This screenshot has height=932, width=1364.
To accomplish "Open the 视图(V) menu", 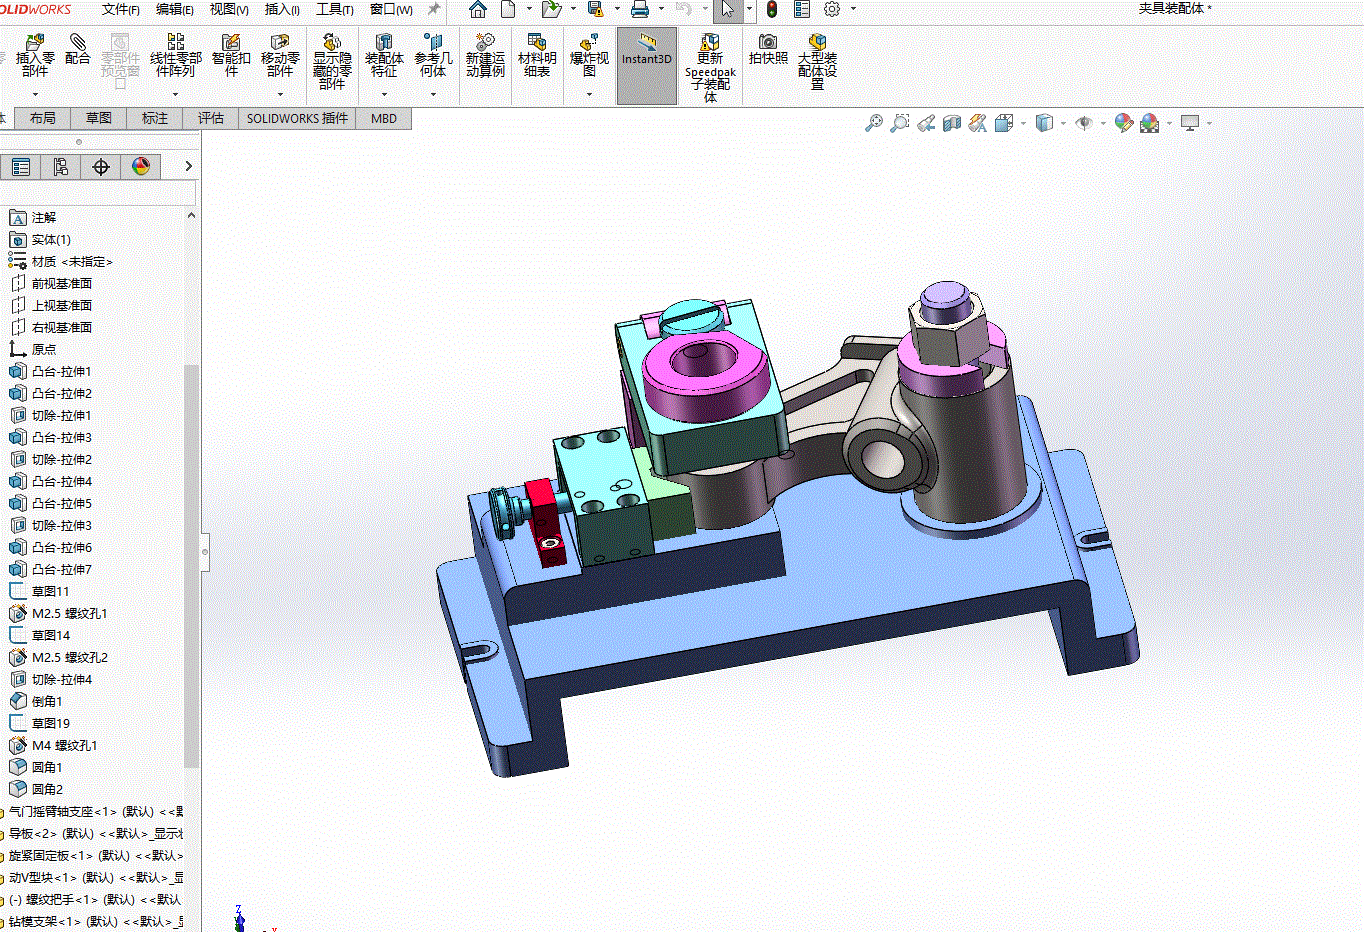I will coord(229,10).
